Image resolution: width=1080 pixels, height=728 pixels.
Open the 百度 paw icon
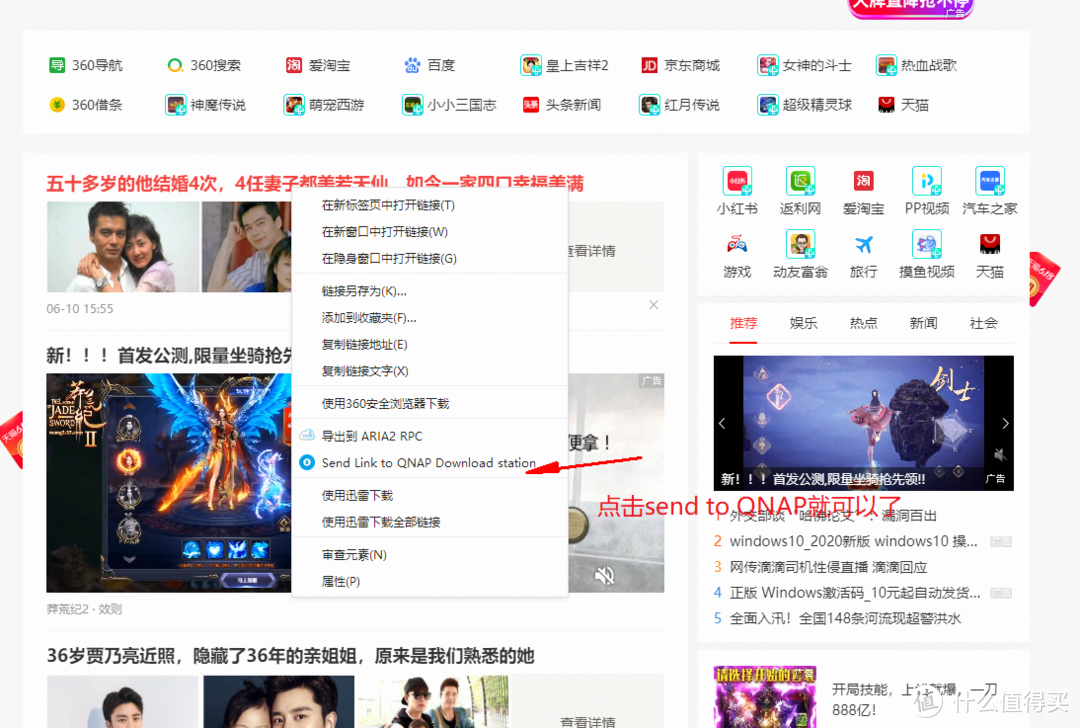pos(413,65)
